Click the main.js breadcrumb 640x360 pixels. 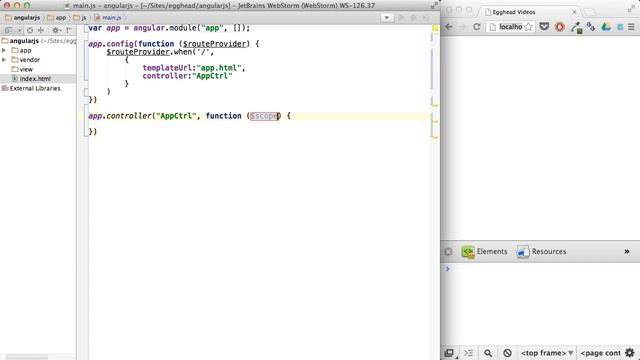[108, 18]
